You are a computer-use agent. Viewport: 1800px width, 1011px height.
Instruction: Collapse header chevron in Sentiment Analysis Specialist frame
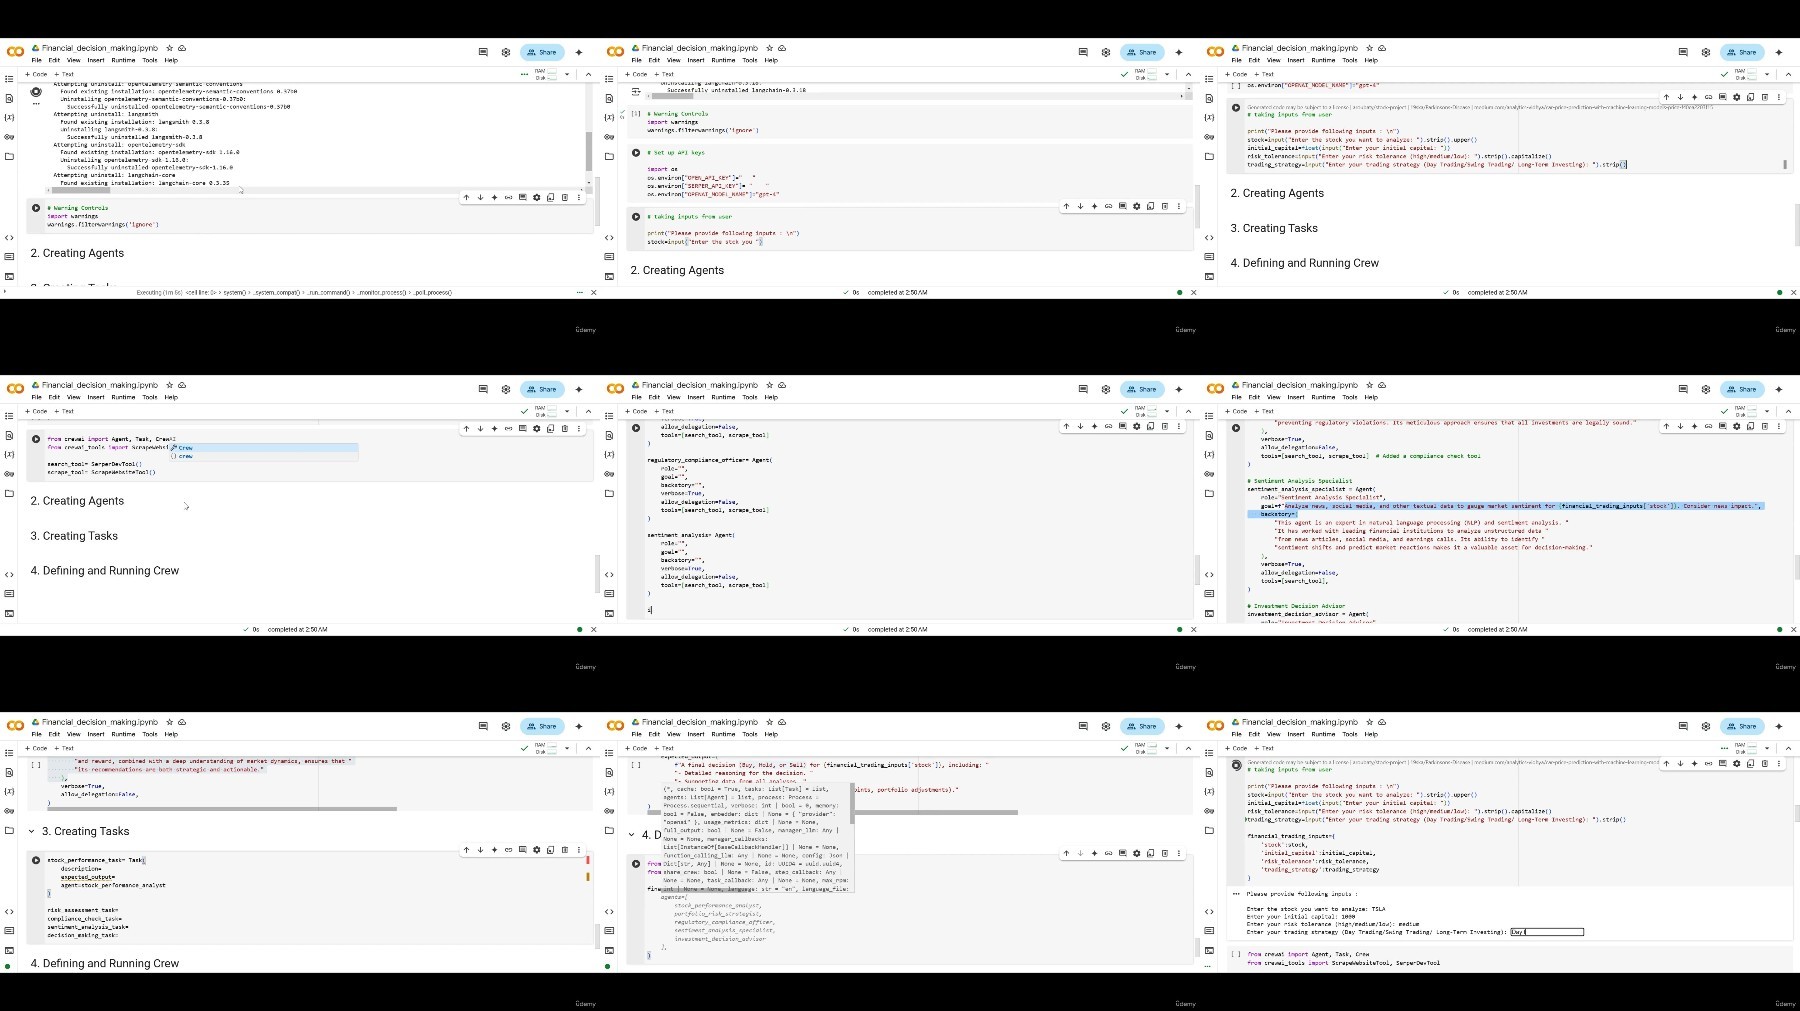1788,411
